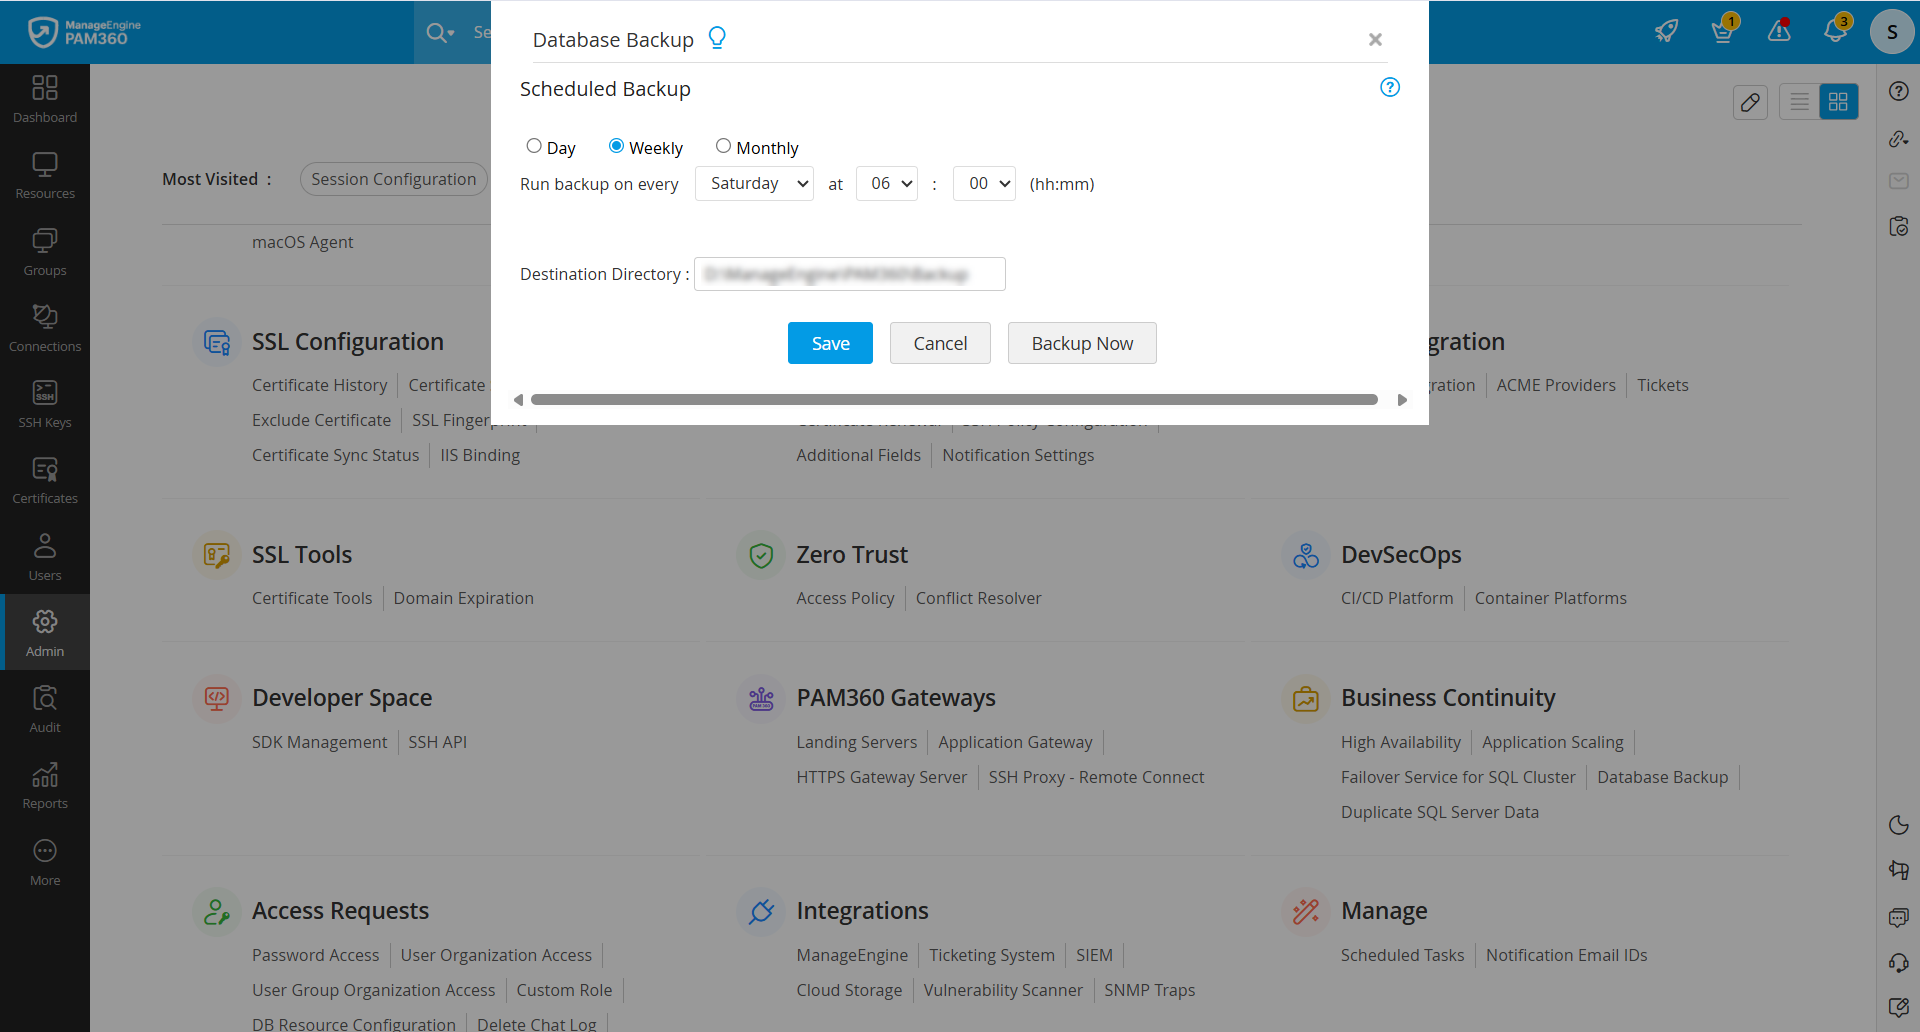Open the Saturday weekday dropdown
Image resolution: width=1920 pixels, height=1032 pixels.
coord(754,184)
